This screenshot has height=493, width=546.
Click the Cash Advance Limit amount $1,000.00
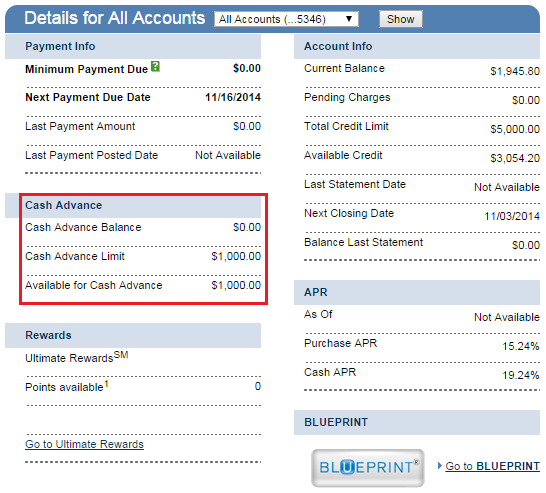[x=236, y=256]
